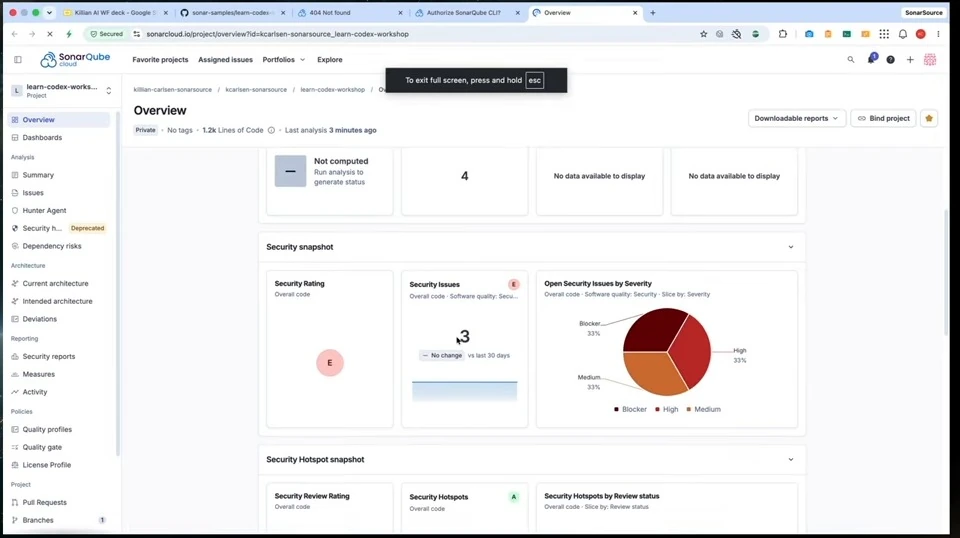Open Quality gate page
Image resolution: width=960 pixels, height=538 pixels.
59,447
